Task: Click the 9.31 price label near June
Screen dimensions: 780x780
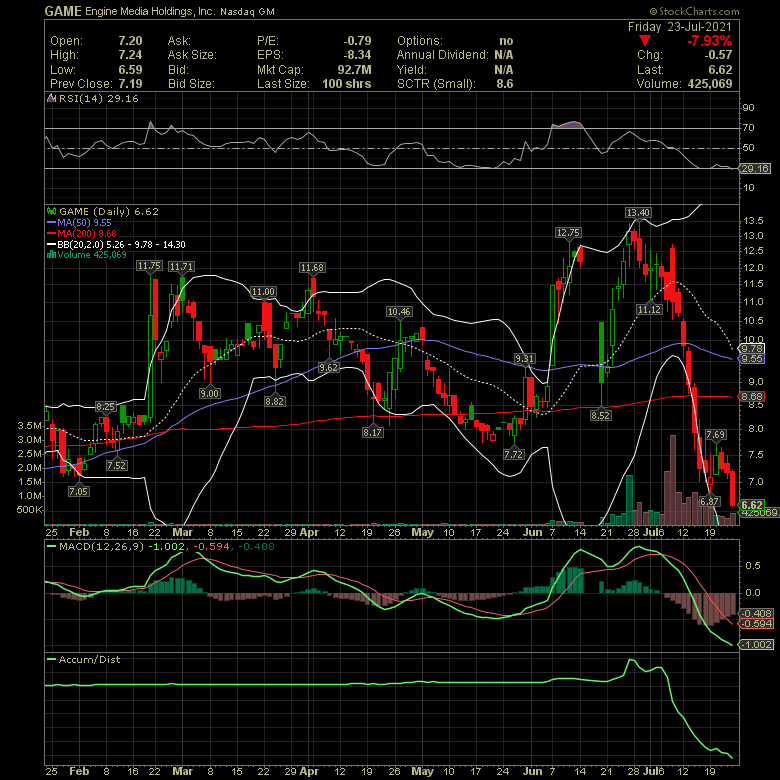Action: coord(525,359)
